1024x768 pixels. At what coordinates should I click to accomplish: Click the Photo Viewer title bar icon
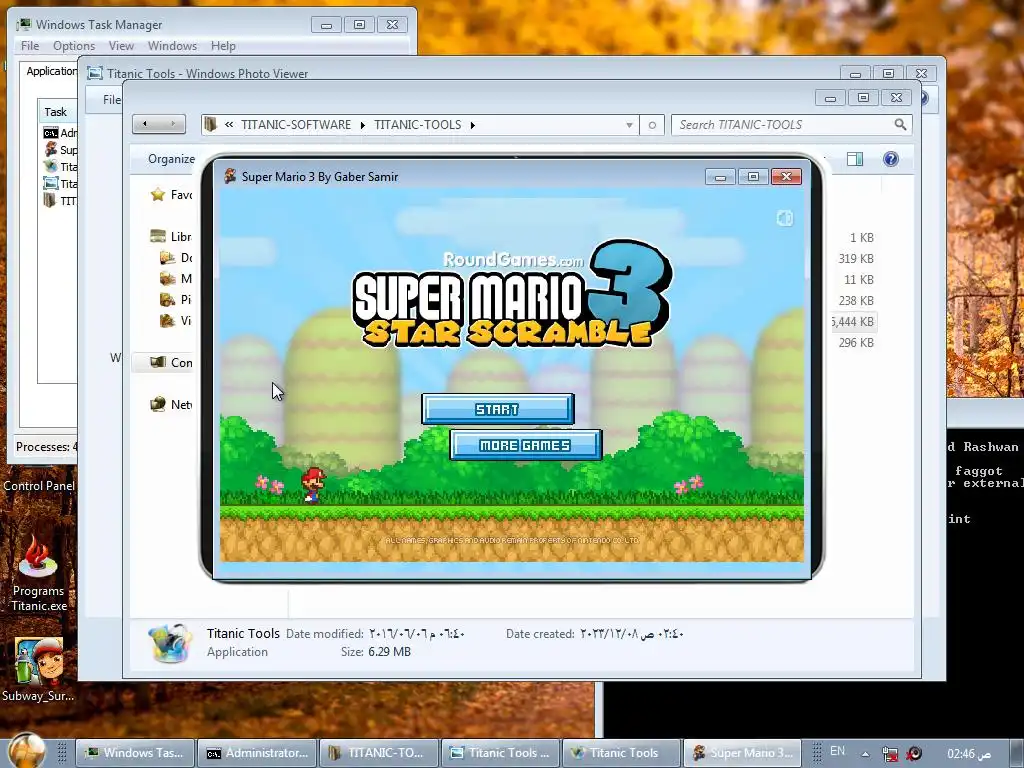click(x=95, y=74)
